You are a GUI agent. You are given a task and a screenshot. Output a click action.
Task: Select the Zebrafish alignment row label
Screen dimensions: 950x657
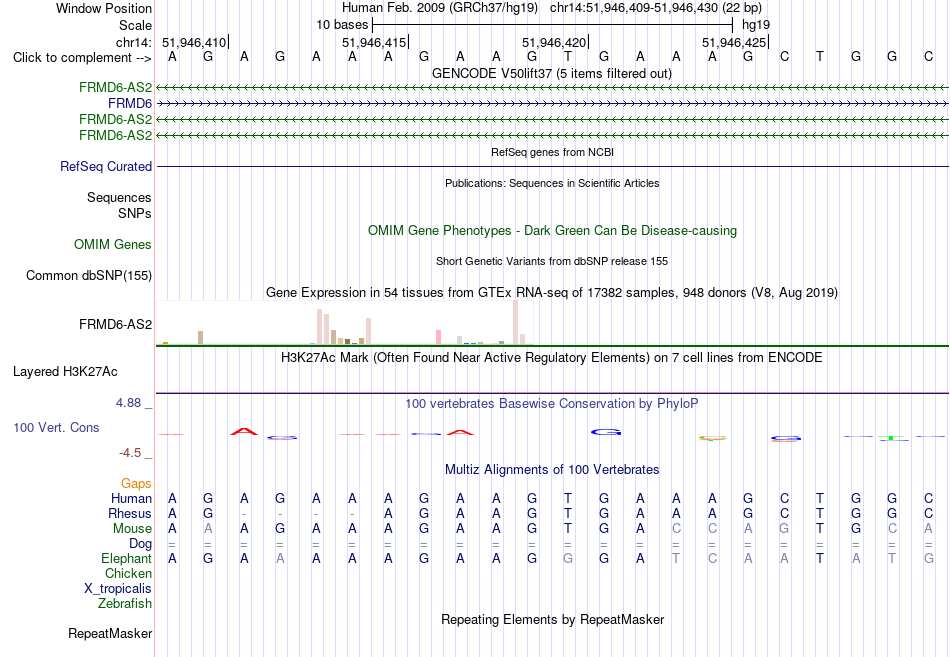click(x=125, y=604)
